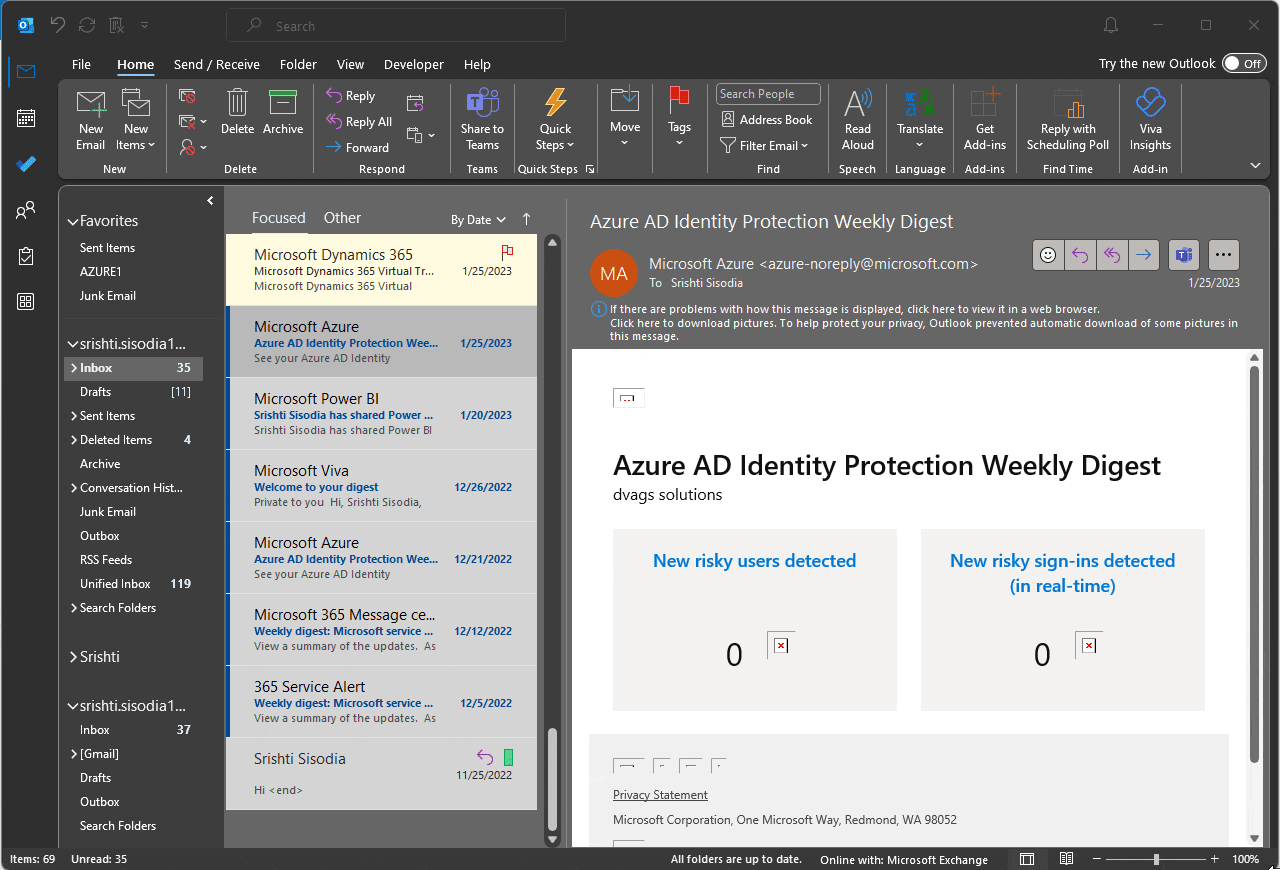Click New risky sign-ins detected link
Viewport: 1280px width, 870px height.
click(1062, 573)
